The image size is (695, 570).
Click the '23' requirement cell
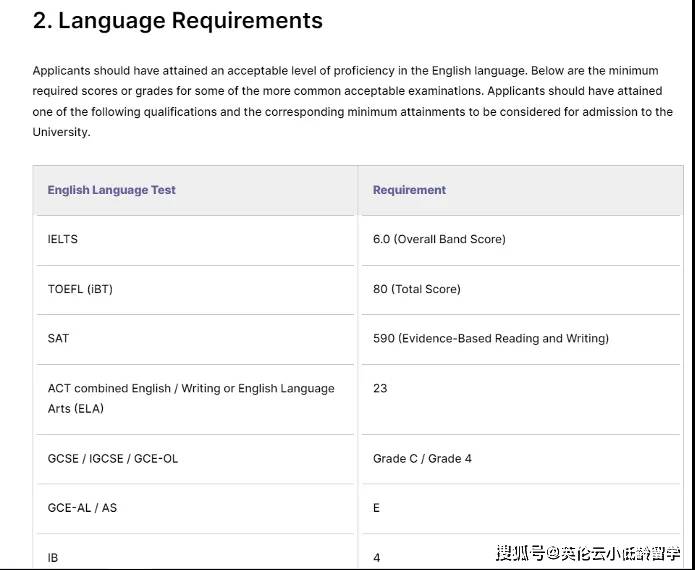(x=520, y=399)
